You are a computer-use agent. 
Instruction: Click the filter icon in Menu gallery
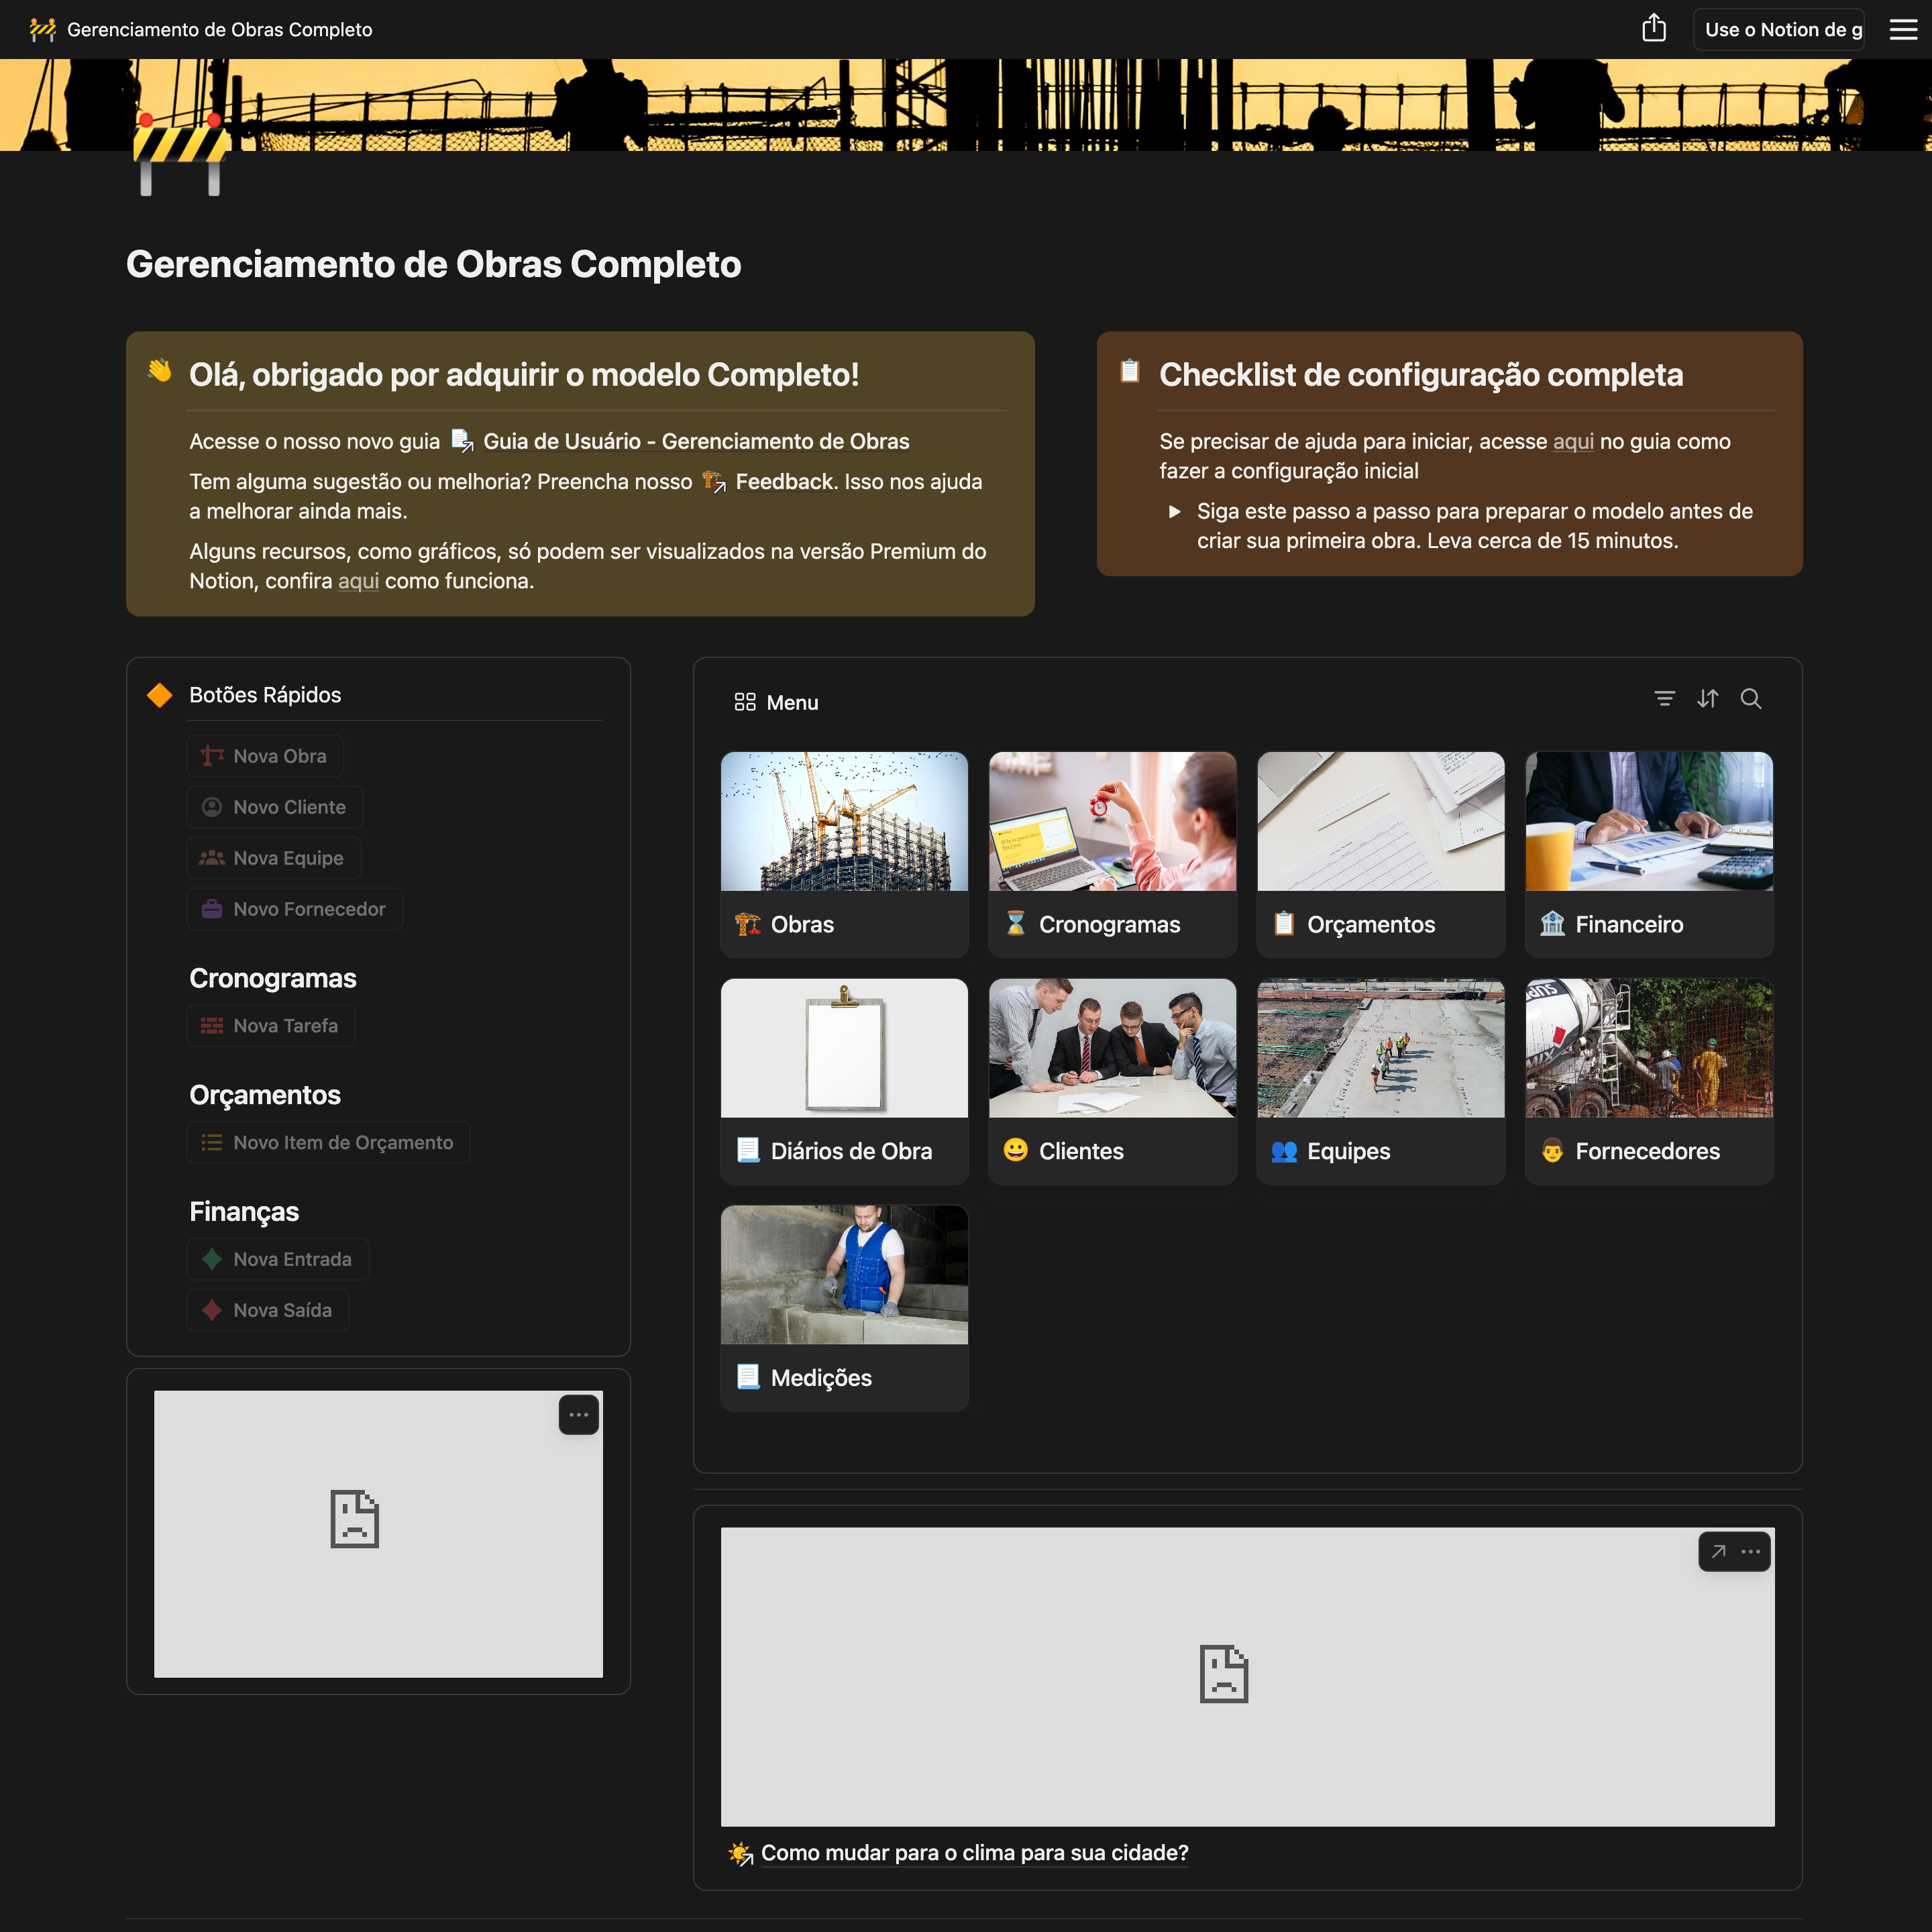click(1664, 699)
